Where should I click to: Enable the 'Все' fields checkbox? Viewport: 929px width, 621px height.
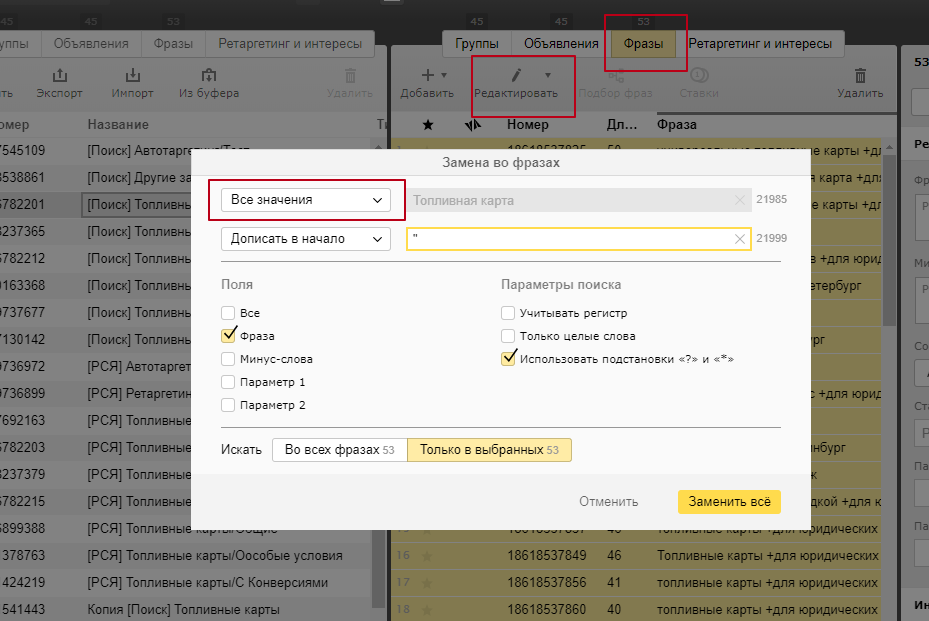(228, 313)
